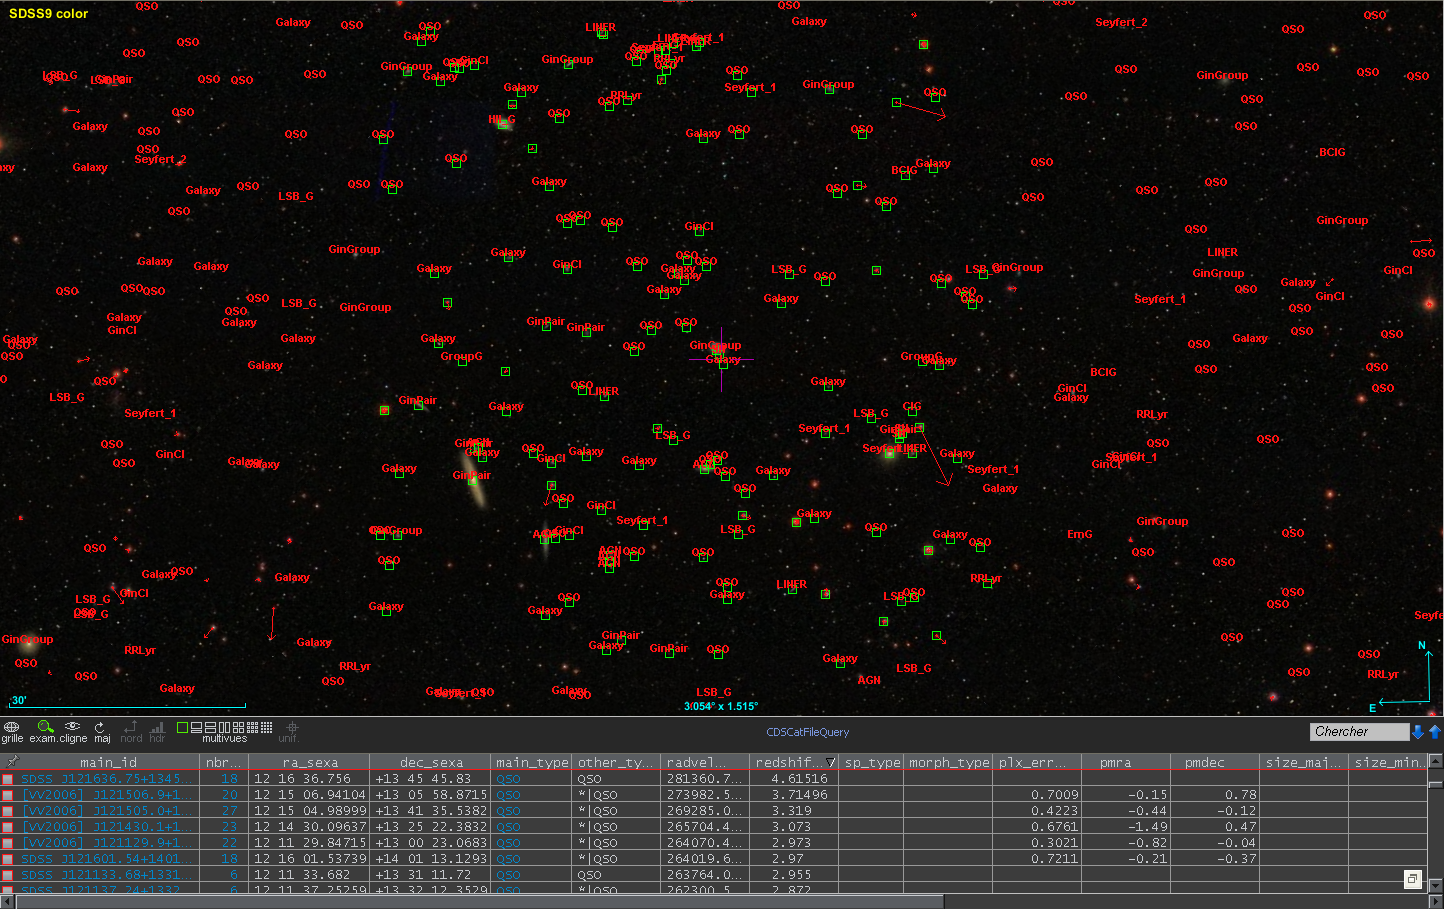1444x909 pixels.
Task: Click the EmG source label in the sky view
Action: coord(1080,534)
